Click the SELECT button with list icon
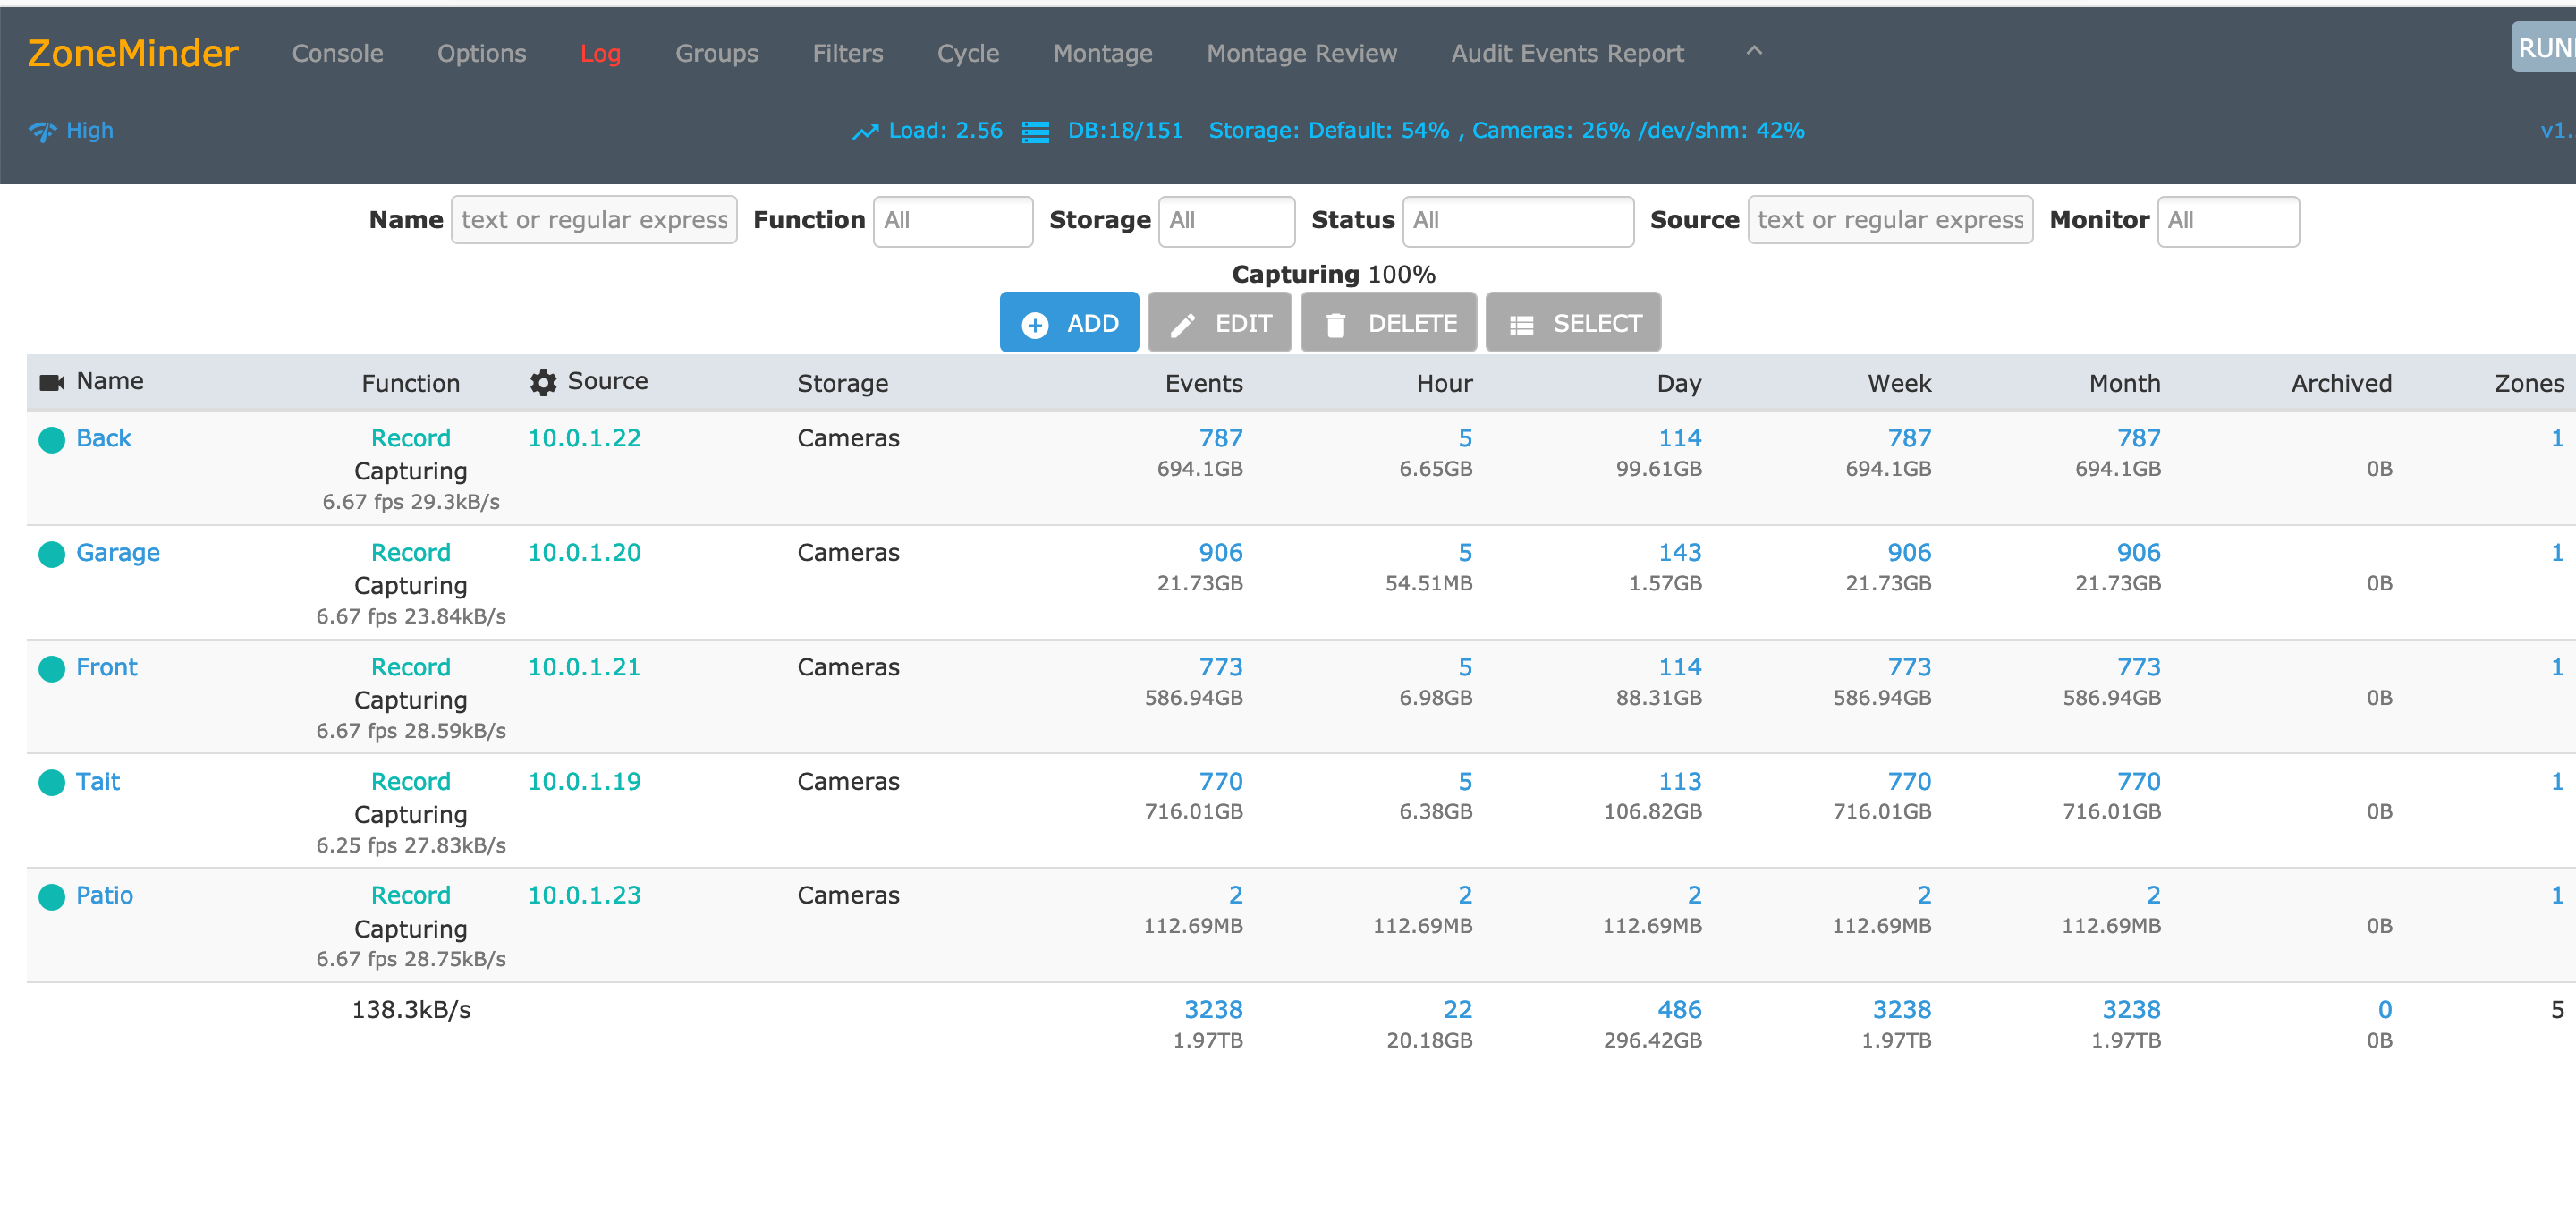Screen dimensions: 2576x1222 point(1573,323)
